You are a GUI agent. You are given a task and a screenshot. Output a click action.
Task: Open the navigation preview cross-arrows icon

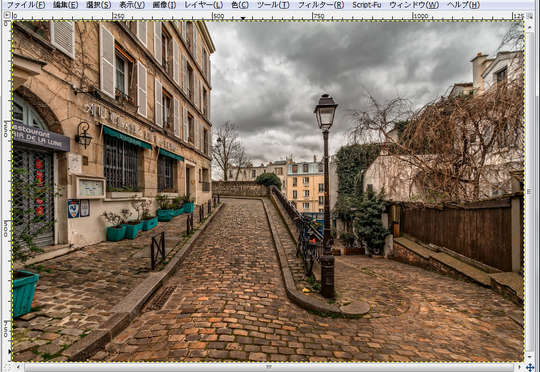[530, 367]
